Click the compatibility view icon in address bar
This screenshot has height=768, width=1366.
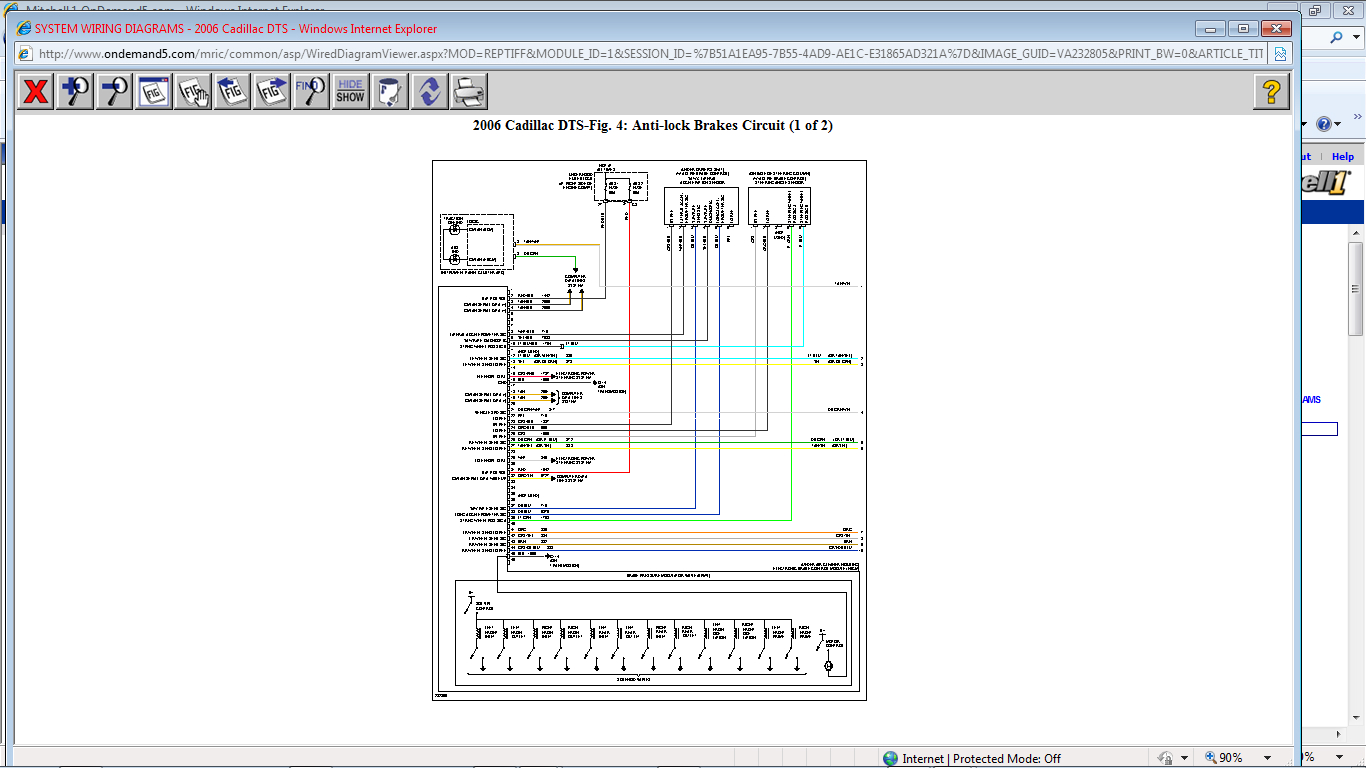point(1280,54)
